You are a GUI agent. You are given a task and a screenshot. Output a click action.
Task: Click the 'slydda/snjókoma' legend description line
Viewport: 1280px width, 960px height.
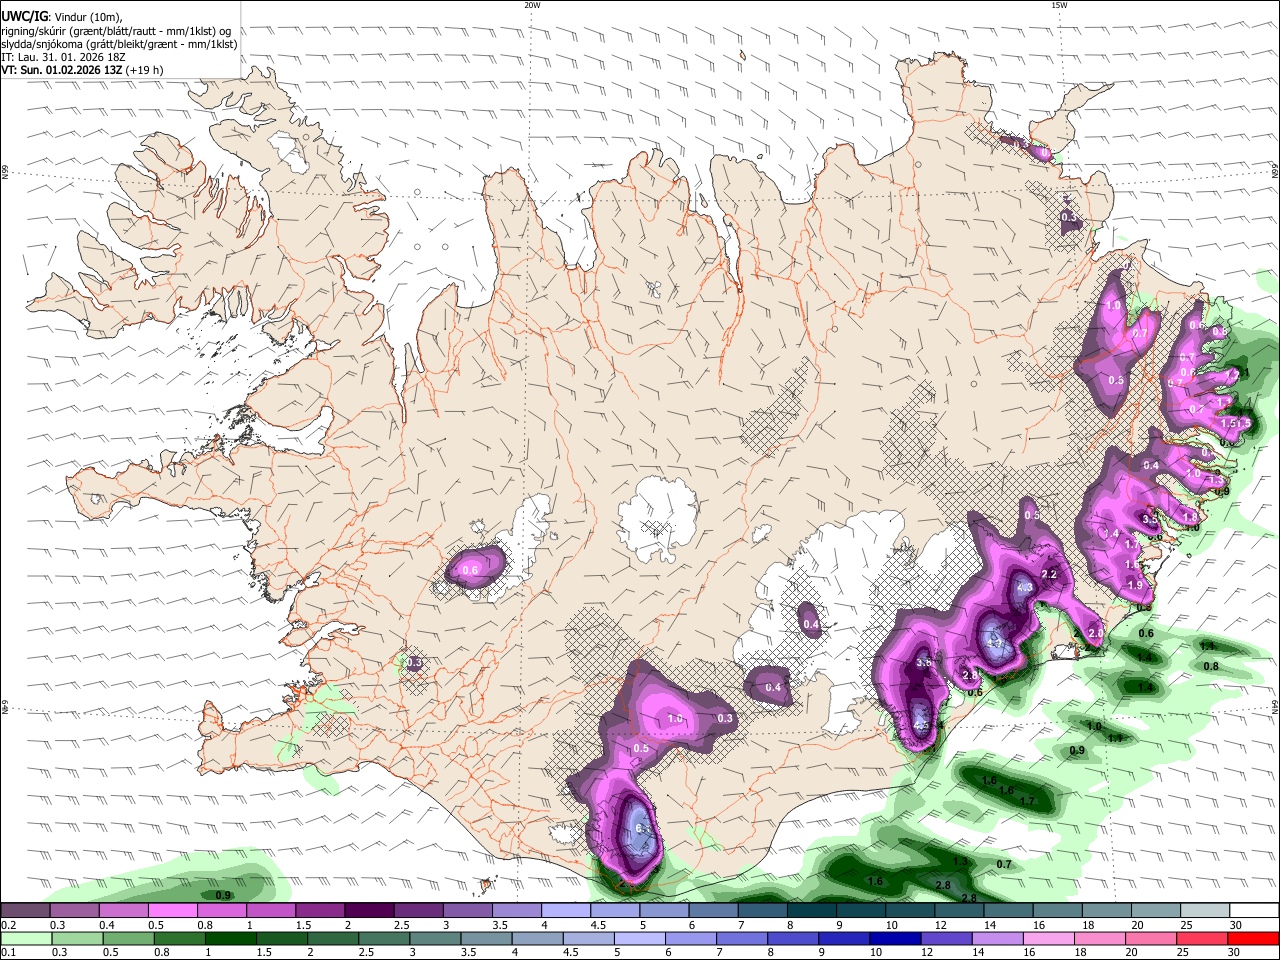(x=119, y=44)
